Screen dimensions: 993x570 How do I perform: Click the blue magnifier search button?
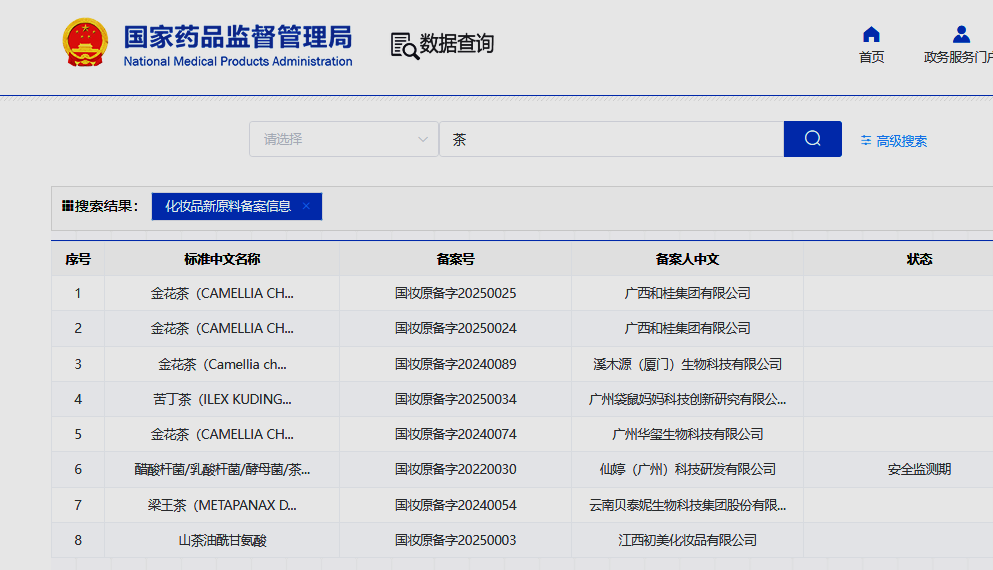pyautogui.click(x=813, y=139)
